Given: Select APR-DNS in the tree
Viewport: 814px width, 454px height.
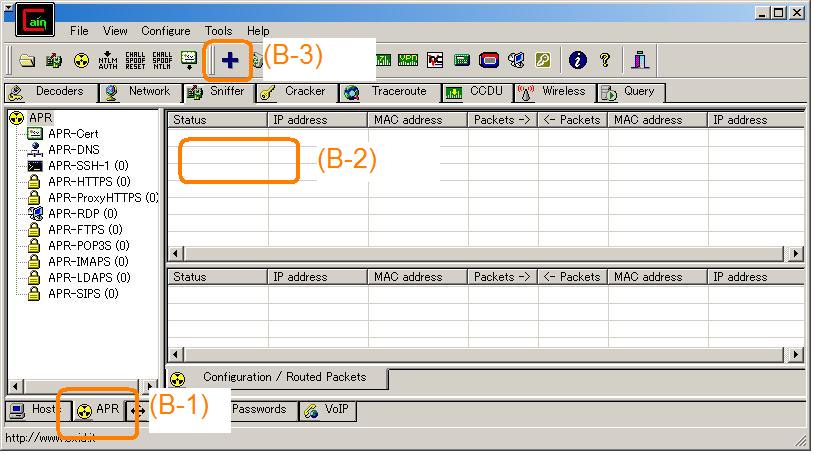Looking at the screenshot, I should [74, 150].
